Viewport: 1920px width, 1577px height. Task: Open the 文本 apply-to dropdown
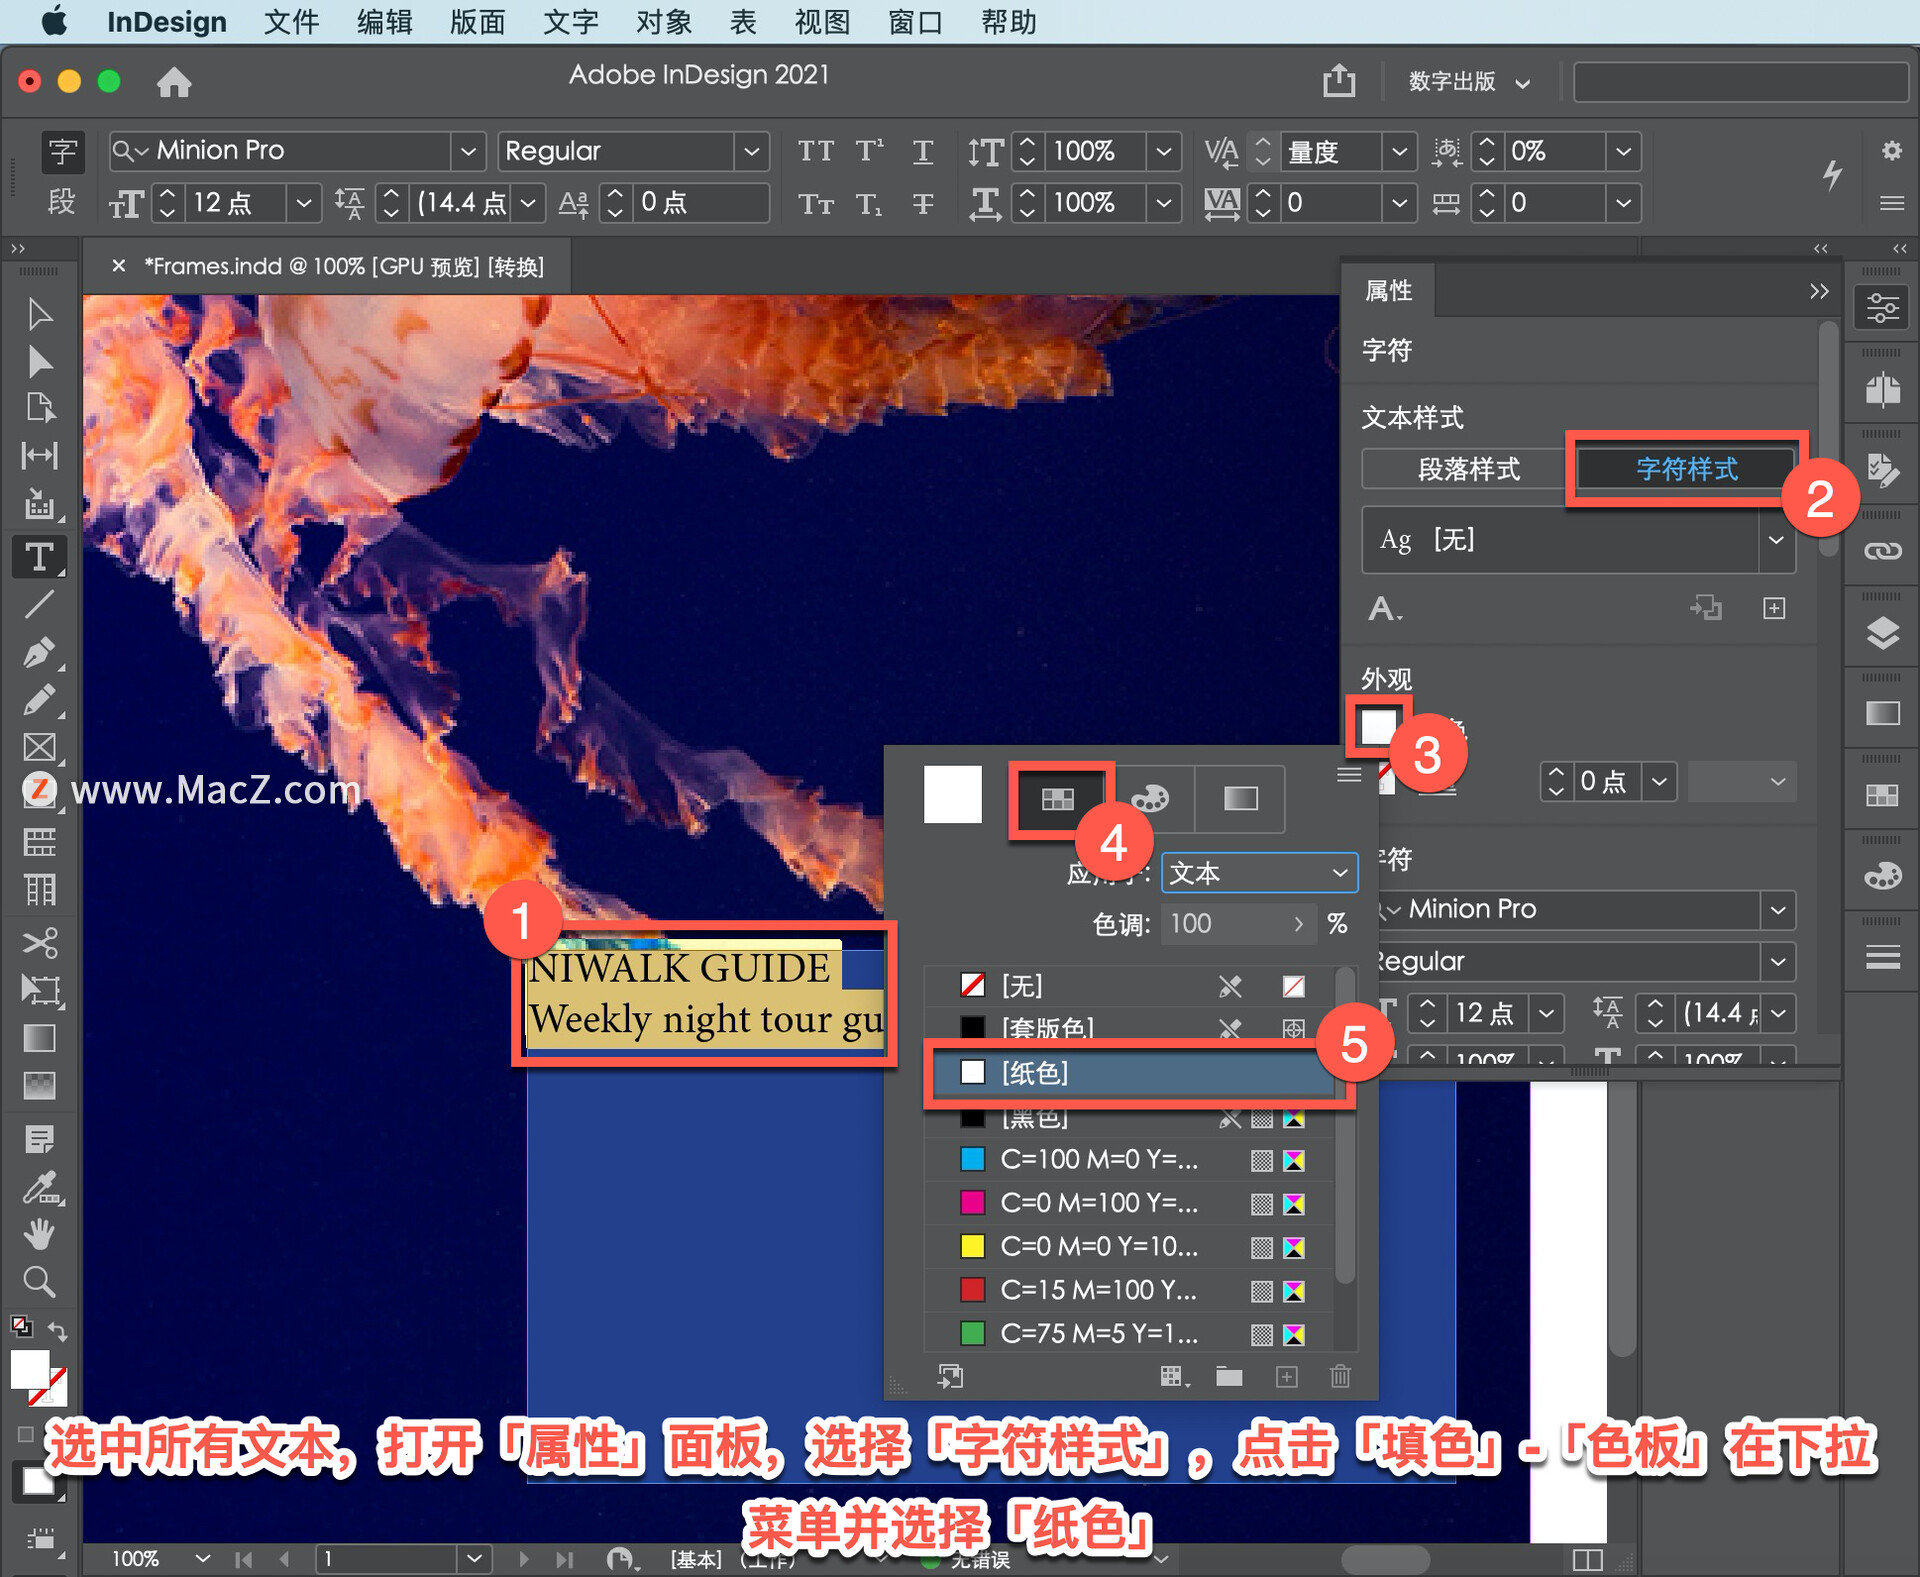pos(1259,872)
